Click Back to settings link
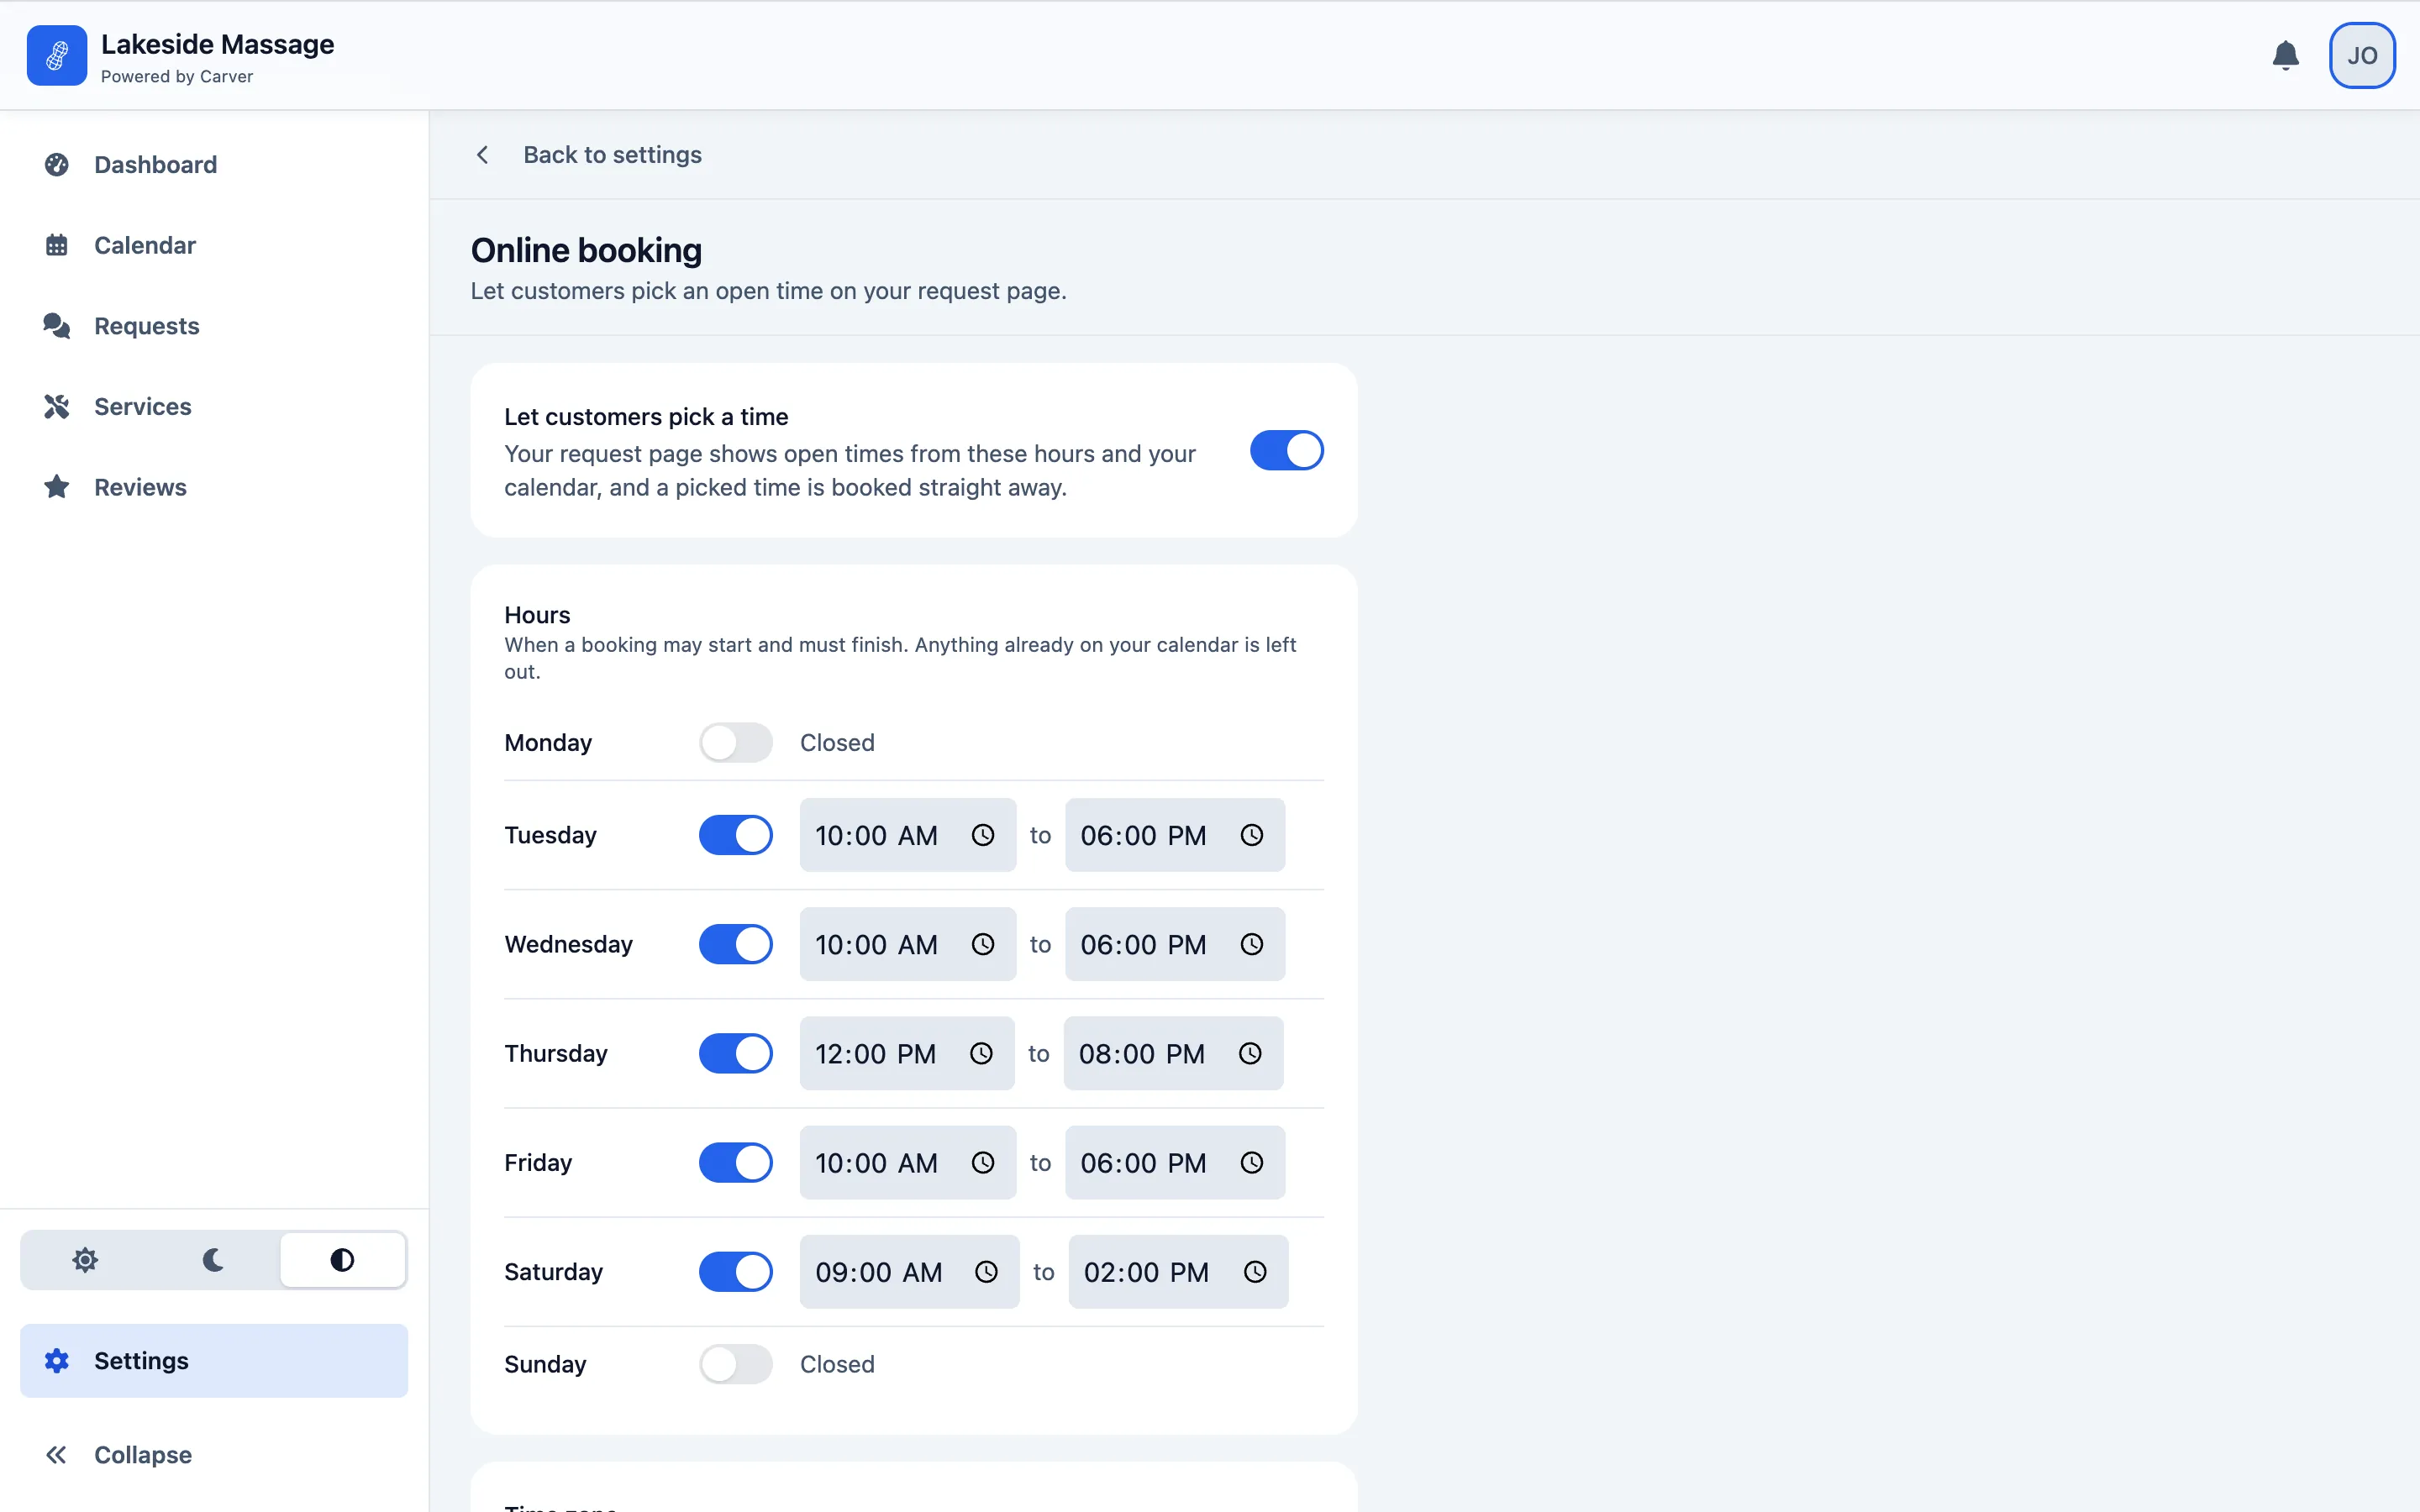The image size is (2420, 1512). (x=612, y=155)
